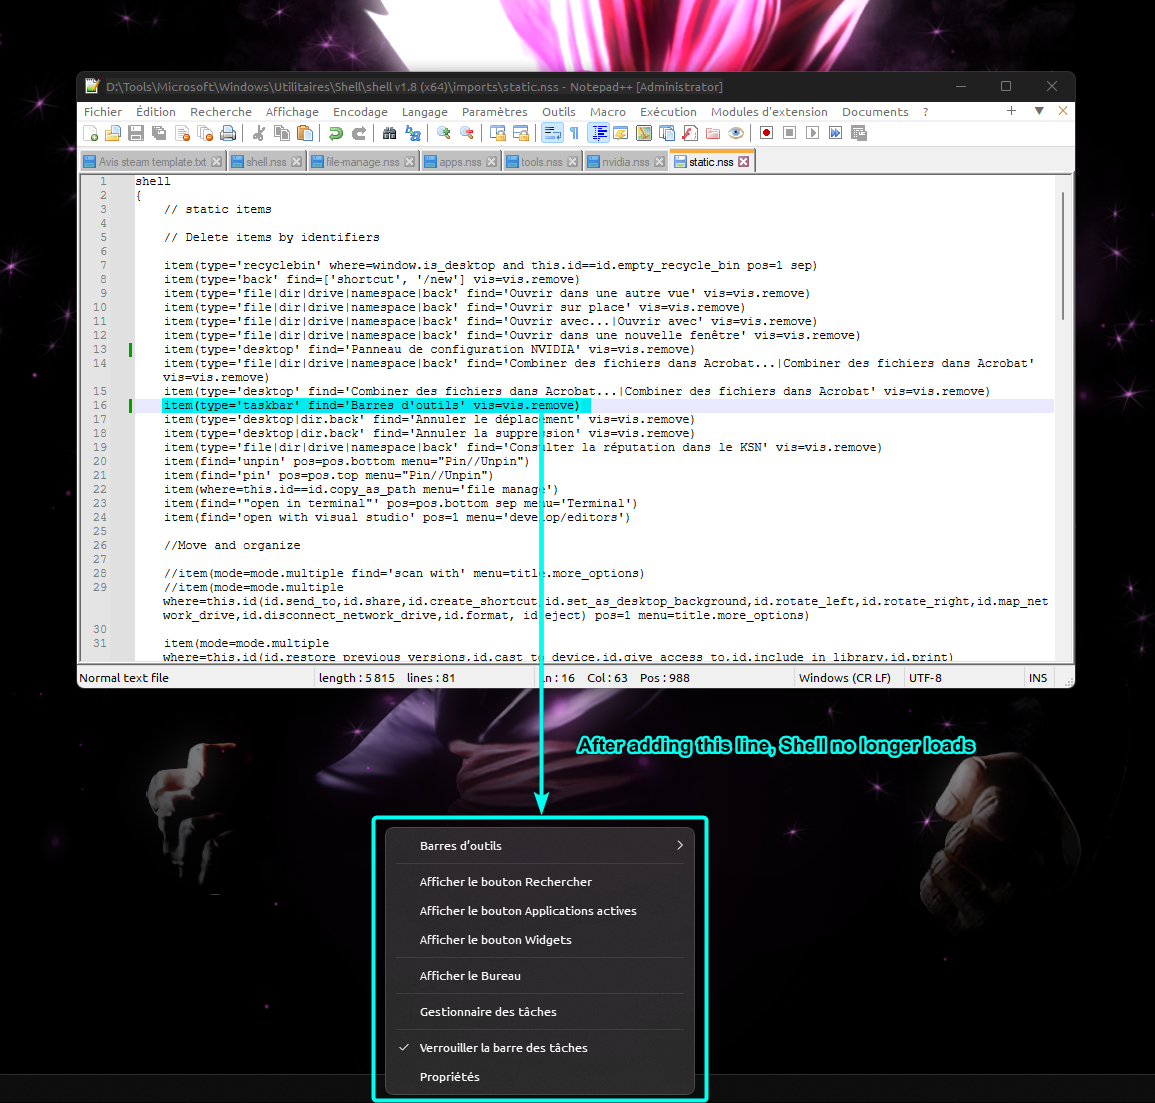Viewport: 1155px width, 1103px height.
Task: Open the Document Map icon
Action: (x=644, y=133)
